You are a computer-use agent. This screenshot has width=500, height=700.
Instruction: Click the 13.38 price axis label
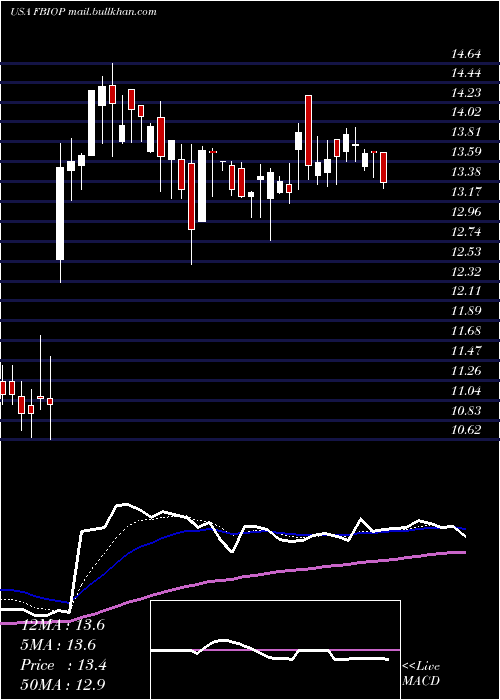(466, 172)
